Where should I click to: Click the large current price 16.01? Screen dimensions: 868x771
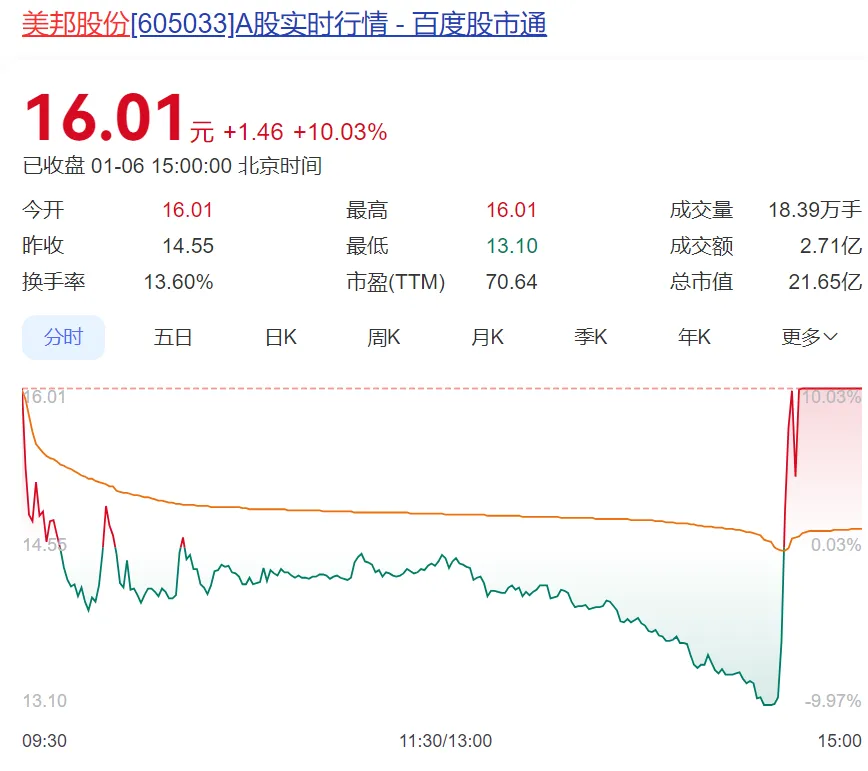(104, 119)
